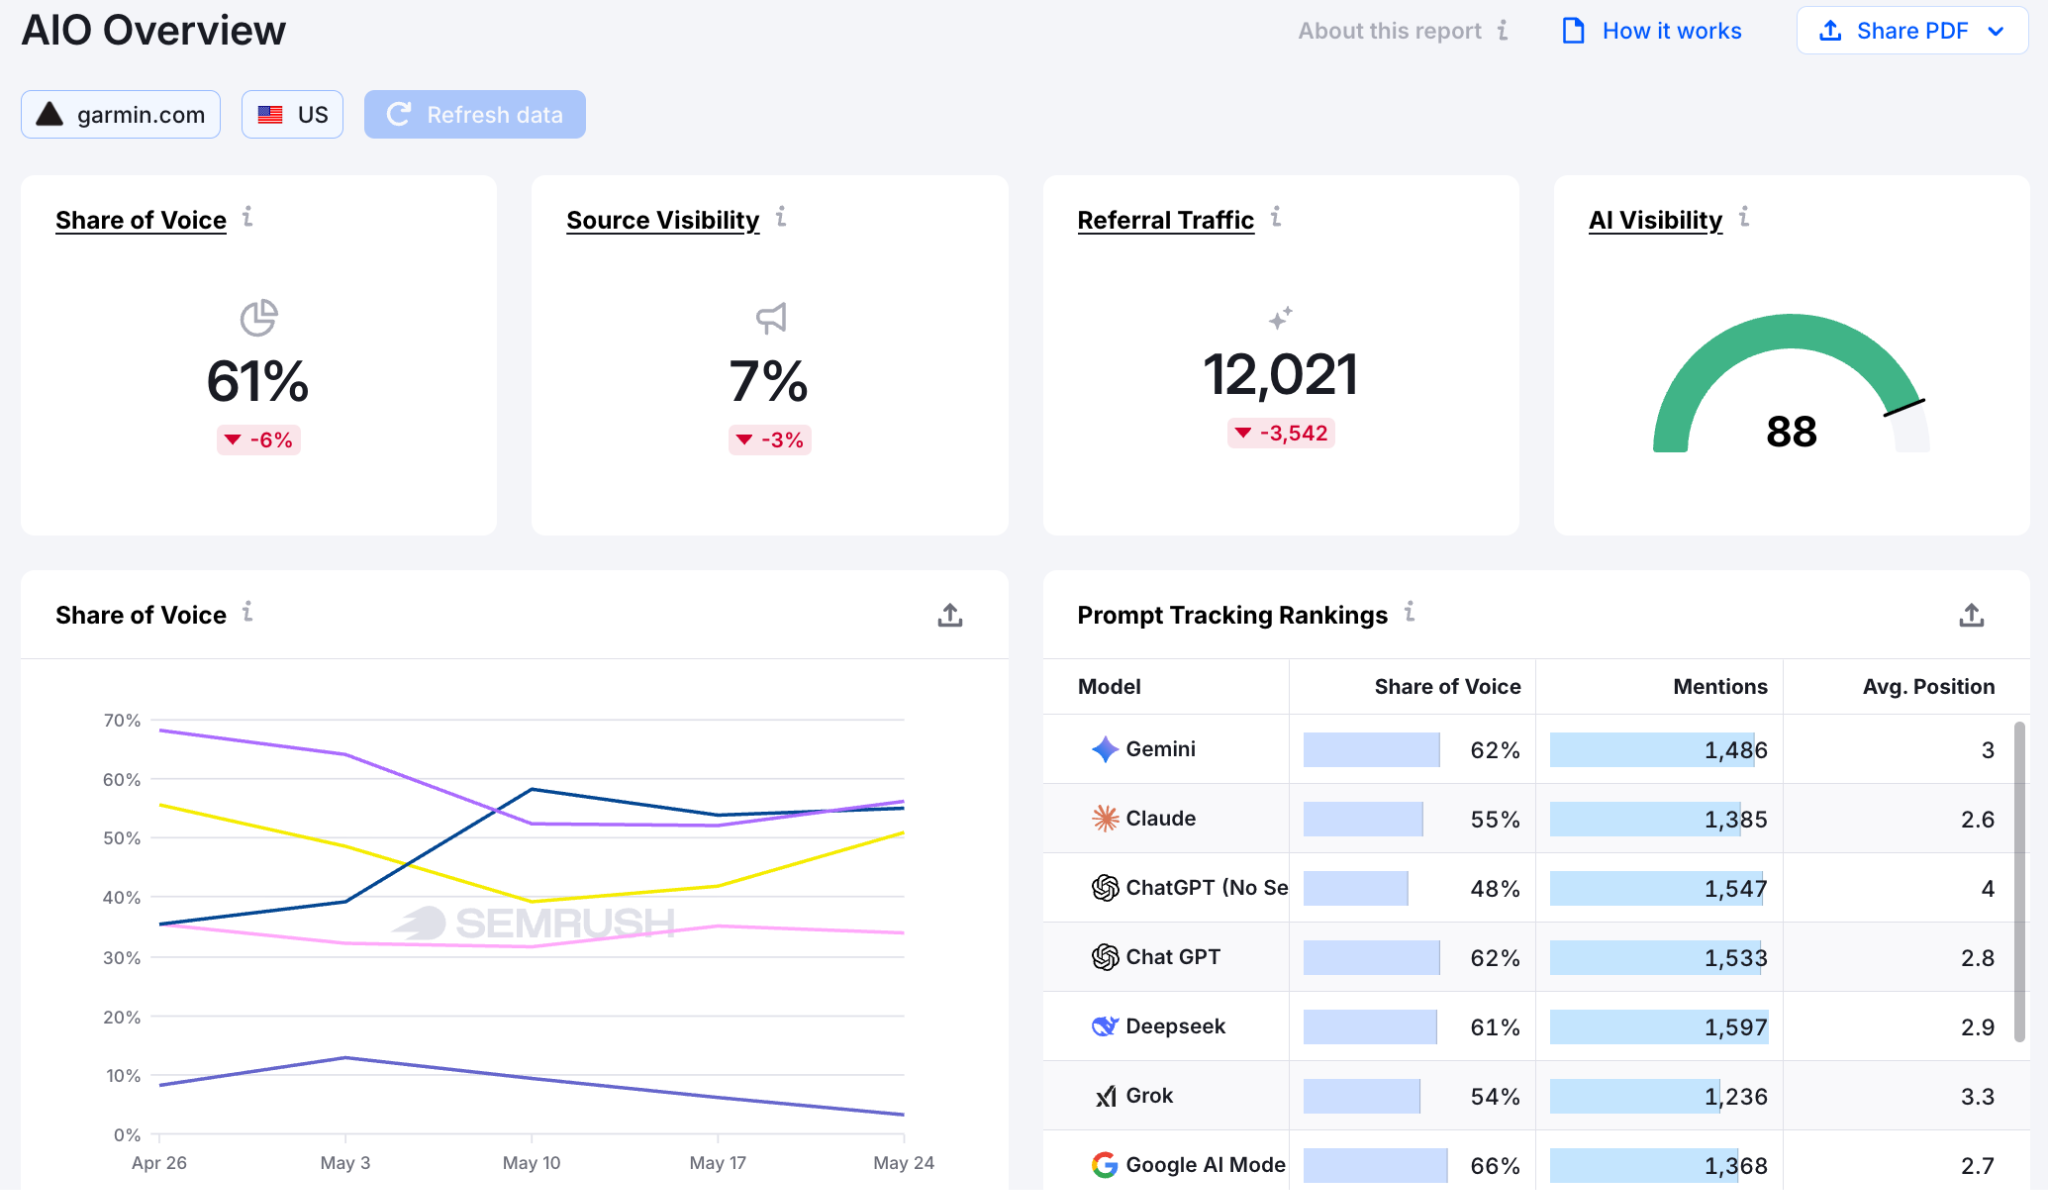Open the Share of Voice card heading link
The height and width of the screenshot is (1190, 2048).
[x=141, y=220]
